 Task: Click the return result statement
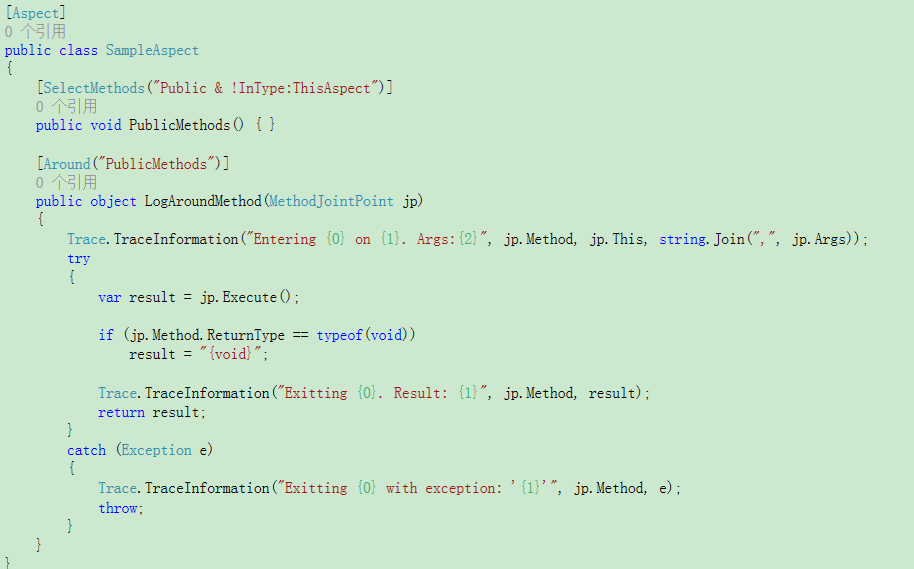(152, 412)
